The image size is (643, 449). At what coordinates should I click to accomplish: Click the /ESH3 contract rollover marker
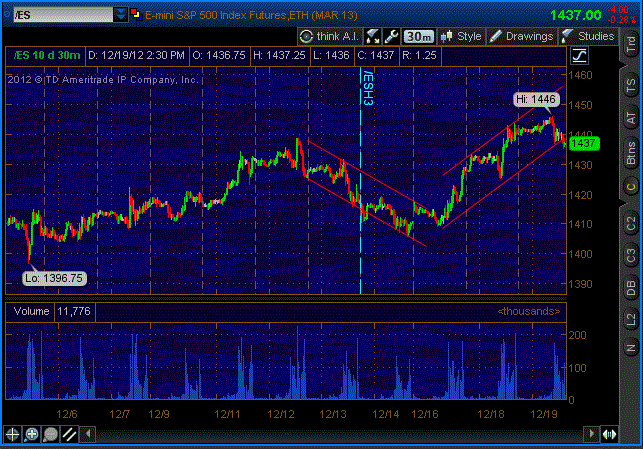(x=368, y=88)
